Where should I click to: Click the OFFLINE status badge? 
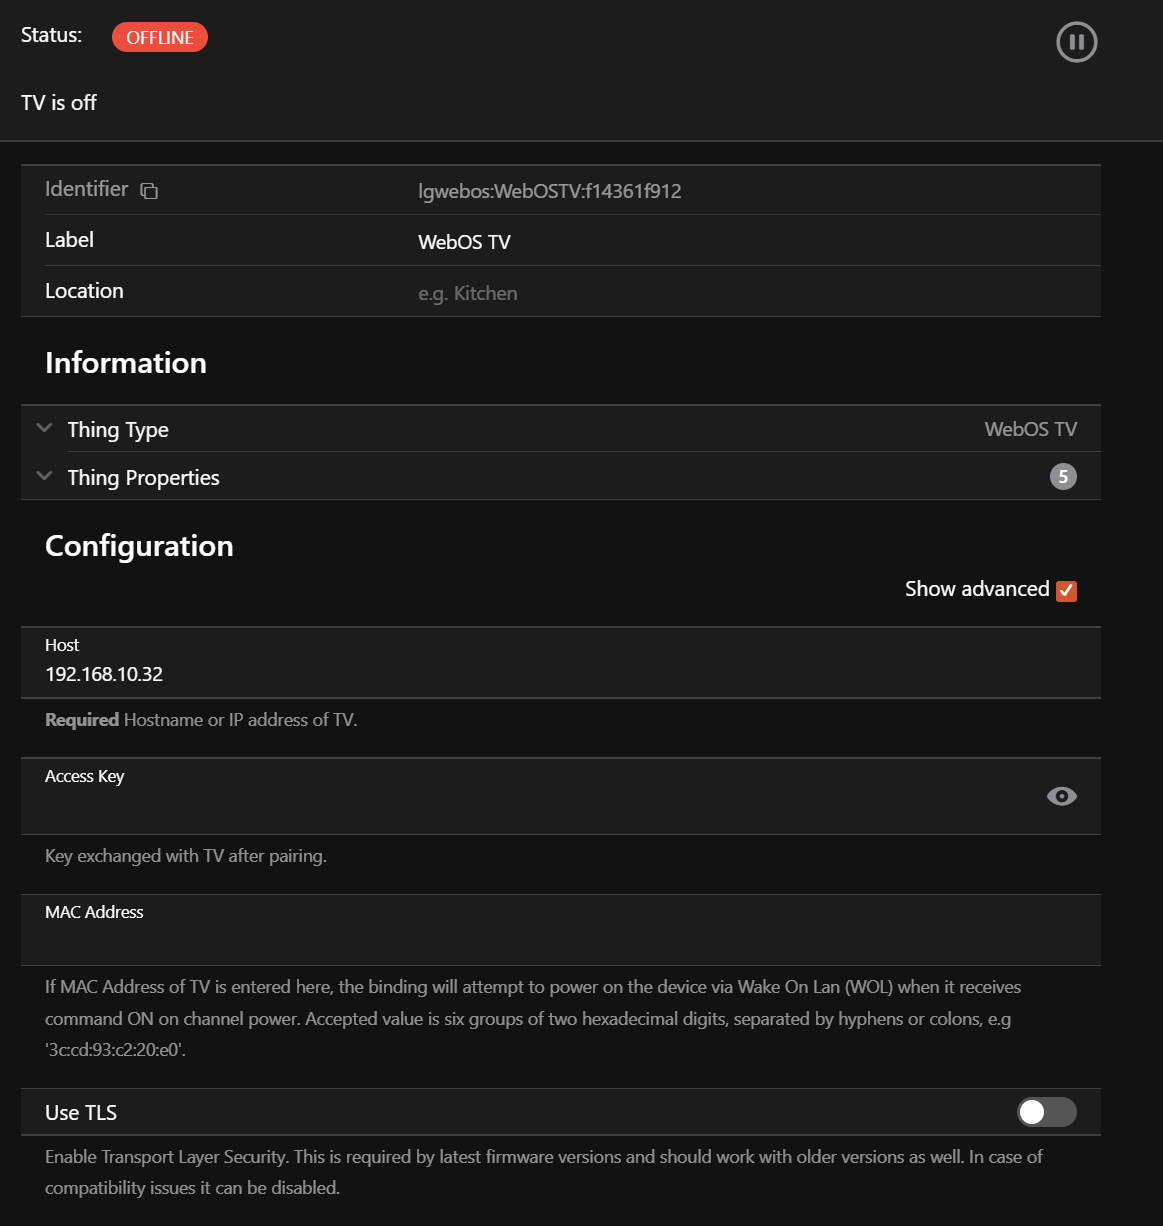[x=160, y=37]
